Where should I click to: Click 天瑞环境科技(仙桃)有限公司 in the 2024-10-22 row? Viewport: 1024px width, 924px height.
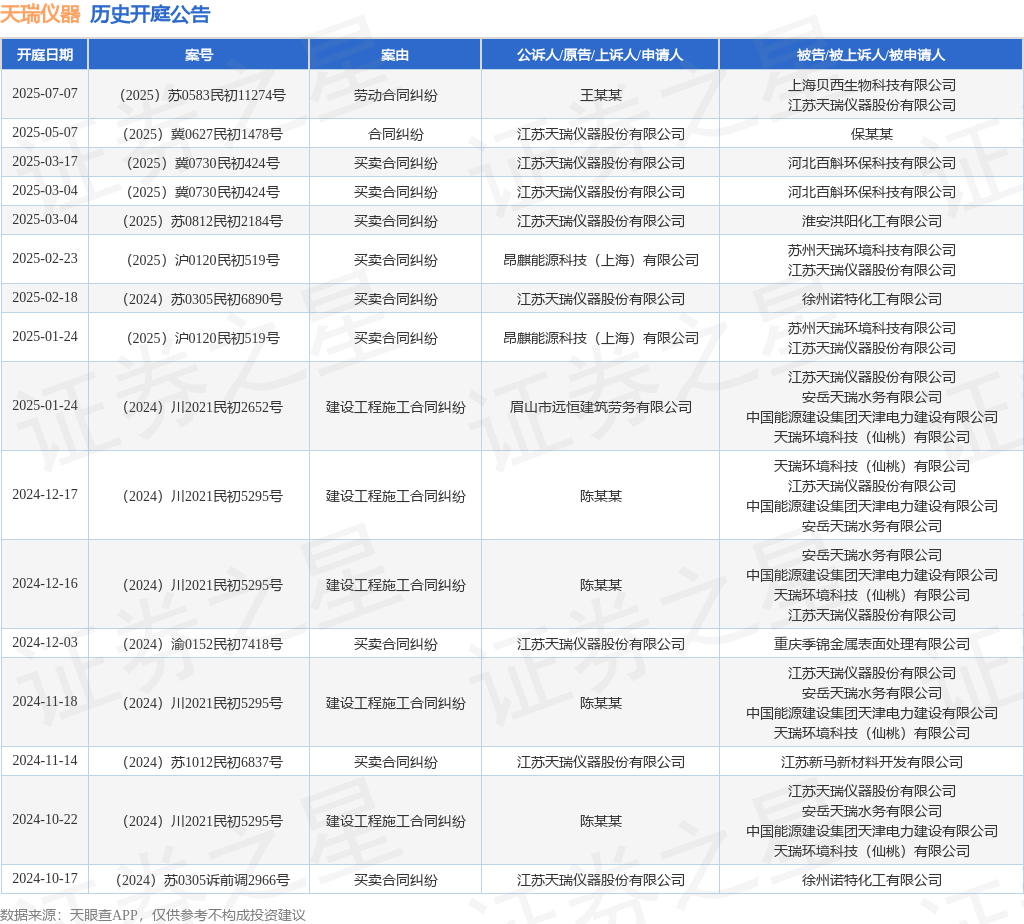click(x=871, y=852)
